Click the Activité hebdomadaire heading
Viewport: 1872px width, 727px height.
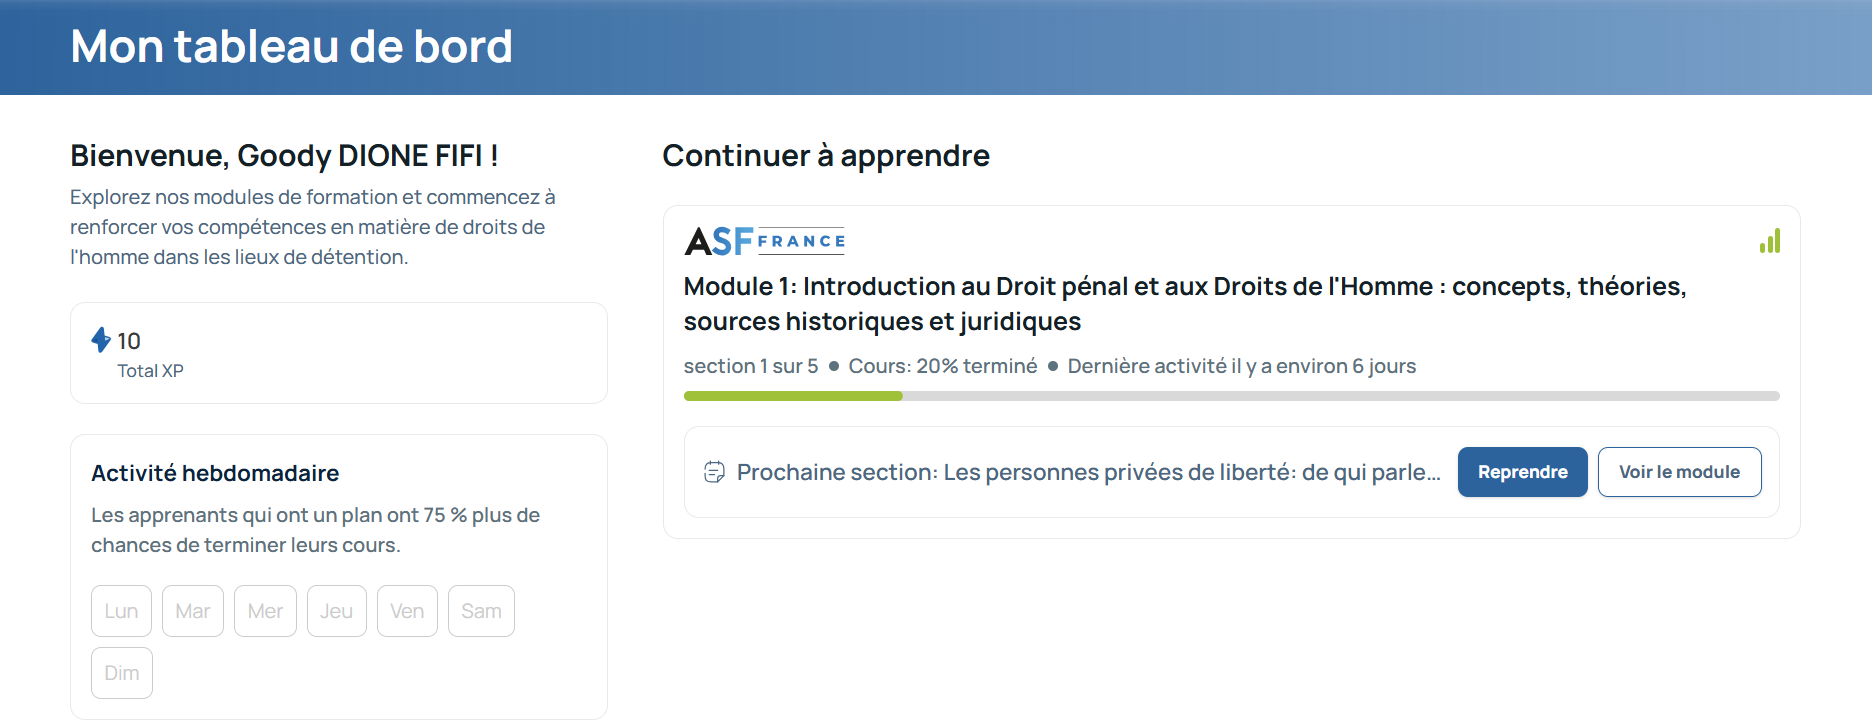click(x=215, y=473)
